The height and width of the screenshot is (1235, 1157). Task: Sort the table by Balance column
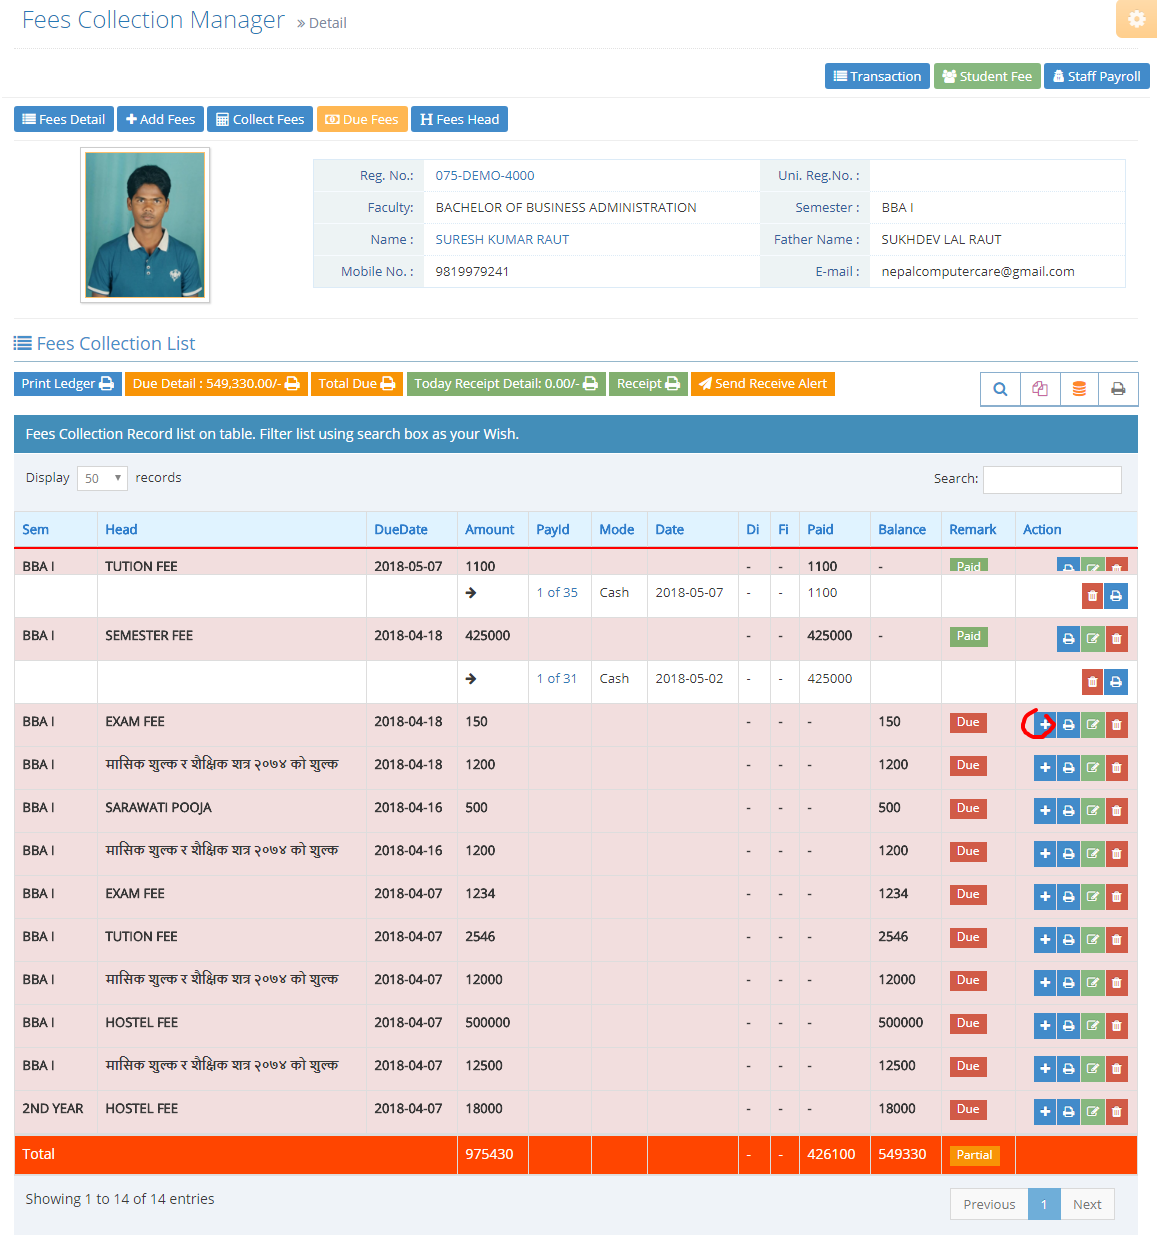click(x=902, y=530)
